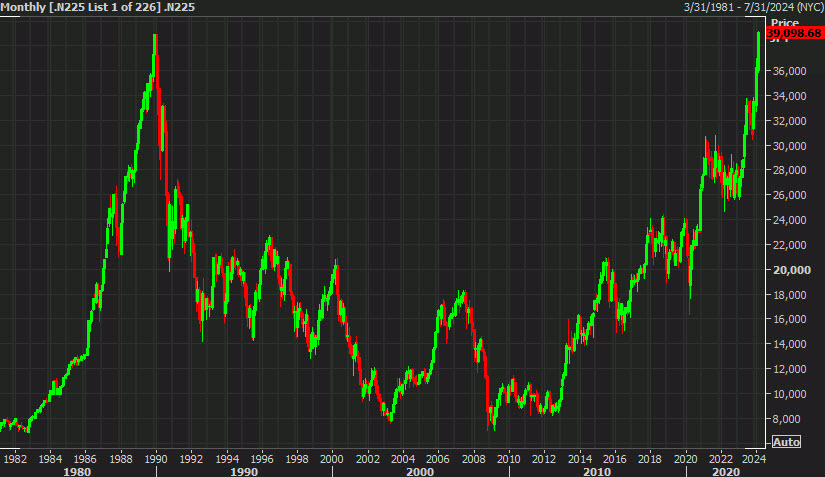Click the 2014 year label on time axis
The image size is (825, 477).
tap(579, 459)
